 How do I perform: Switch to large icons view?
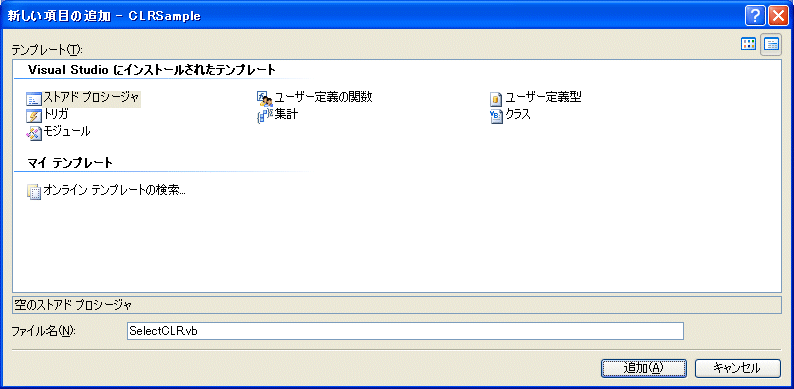pyautogui.click(x=748, y=44)
